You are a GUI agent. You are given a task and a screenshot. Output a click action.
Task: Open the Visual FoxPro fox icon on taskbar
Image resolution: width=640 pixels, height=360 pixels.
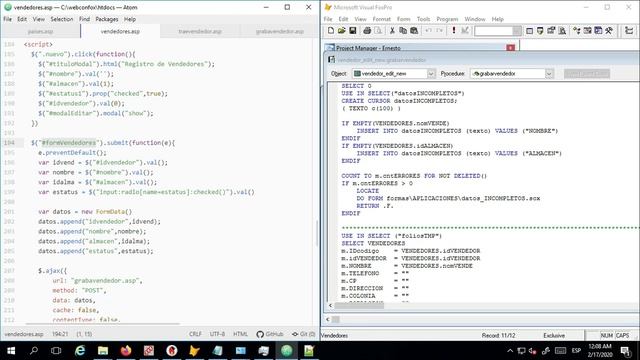(194, 351)
